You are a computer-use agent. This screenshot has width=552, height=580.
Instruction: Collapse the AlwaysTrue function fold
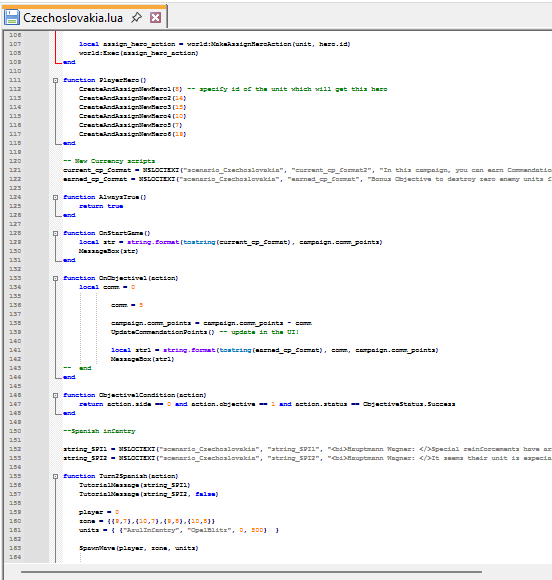tap(55, 198)
